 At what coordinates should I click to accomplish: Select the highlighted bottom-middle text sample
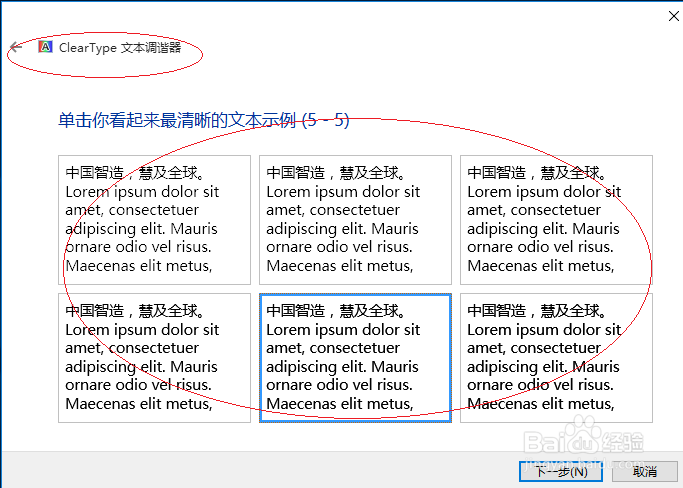[x=355, y=358]
